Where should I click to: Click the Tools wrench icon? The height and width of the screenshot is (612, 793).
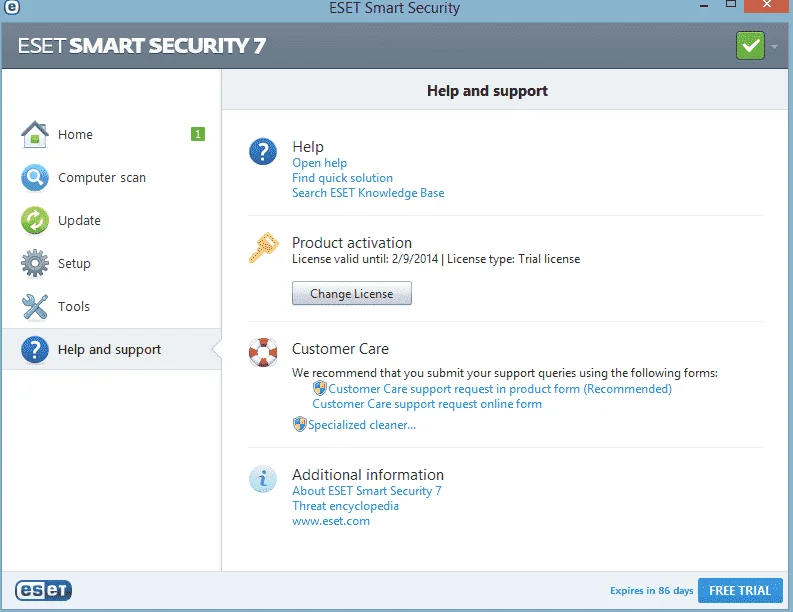(34, 307)
